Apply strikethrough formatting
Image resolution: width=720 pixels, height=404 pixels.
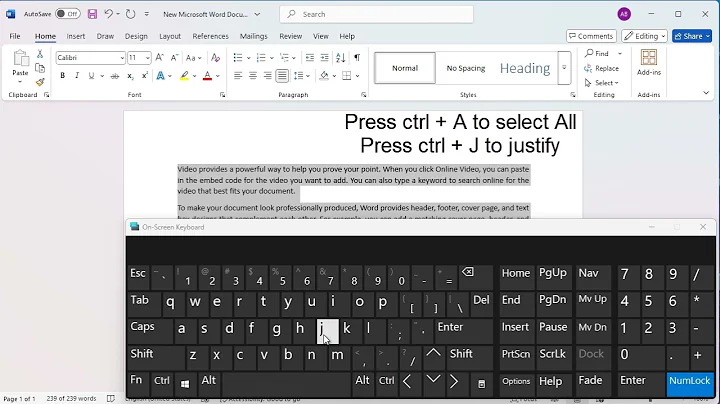(115, 76)
